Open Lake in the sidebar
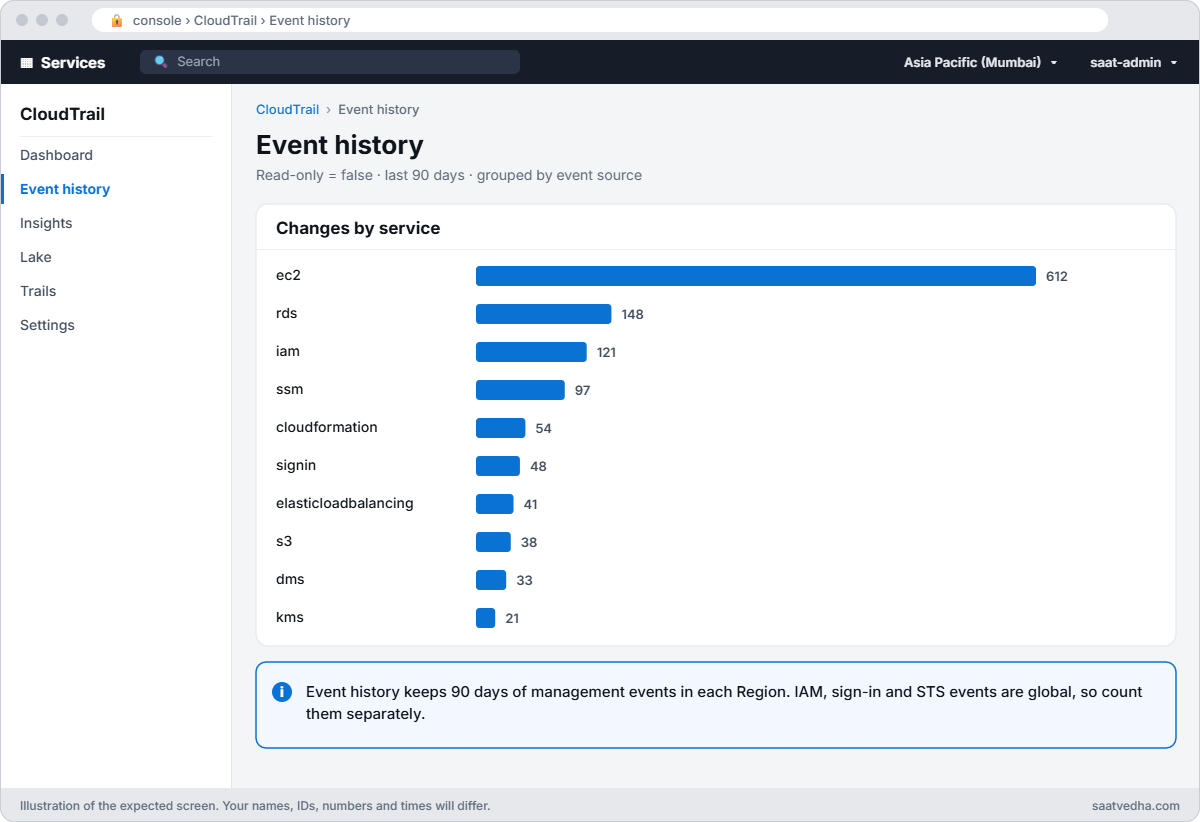The height and width of the screenshot is (822, 1200). 36,257
